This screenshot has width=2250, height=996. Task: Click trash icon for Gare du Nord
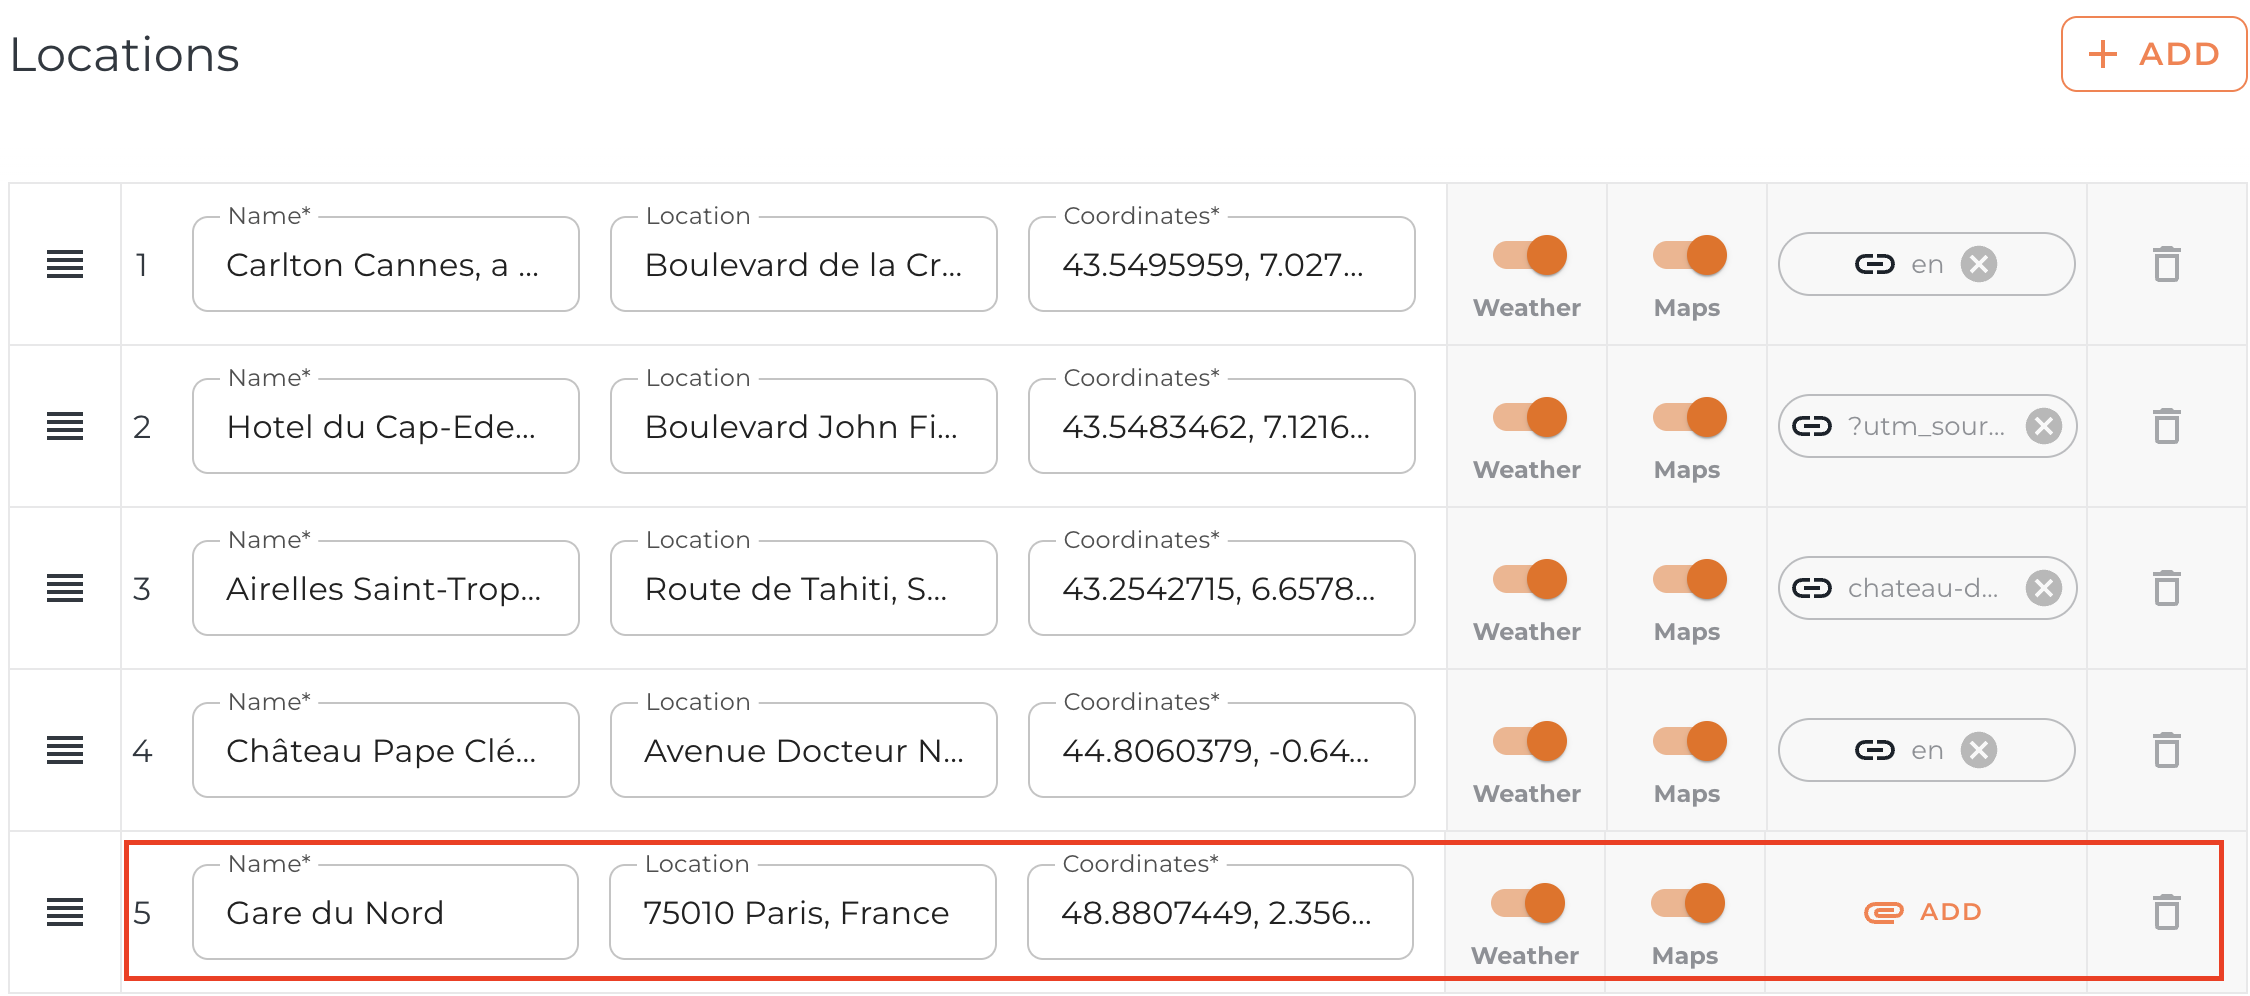coord(2166,912)
